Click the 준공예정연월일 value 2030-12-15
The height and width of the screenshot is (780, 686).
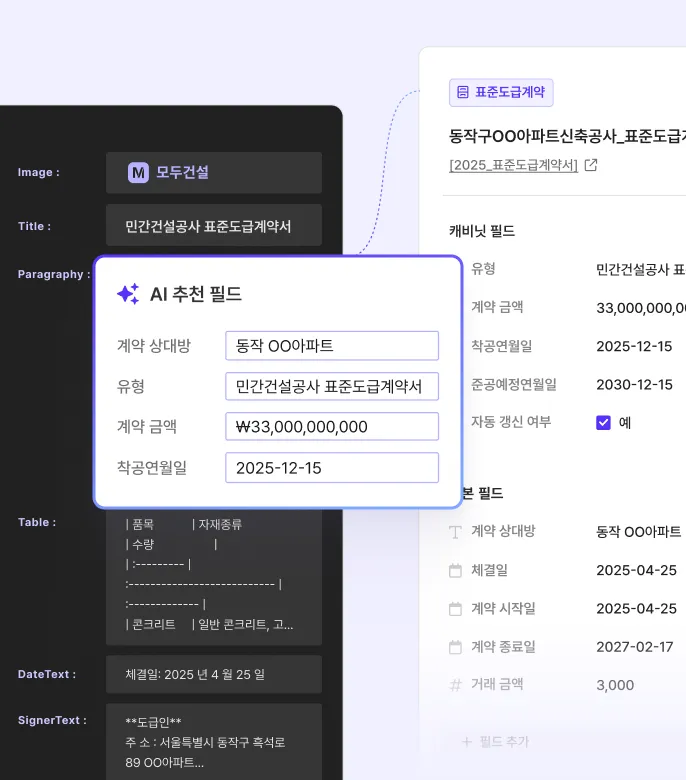tap(634, 385)
